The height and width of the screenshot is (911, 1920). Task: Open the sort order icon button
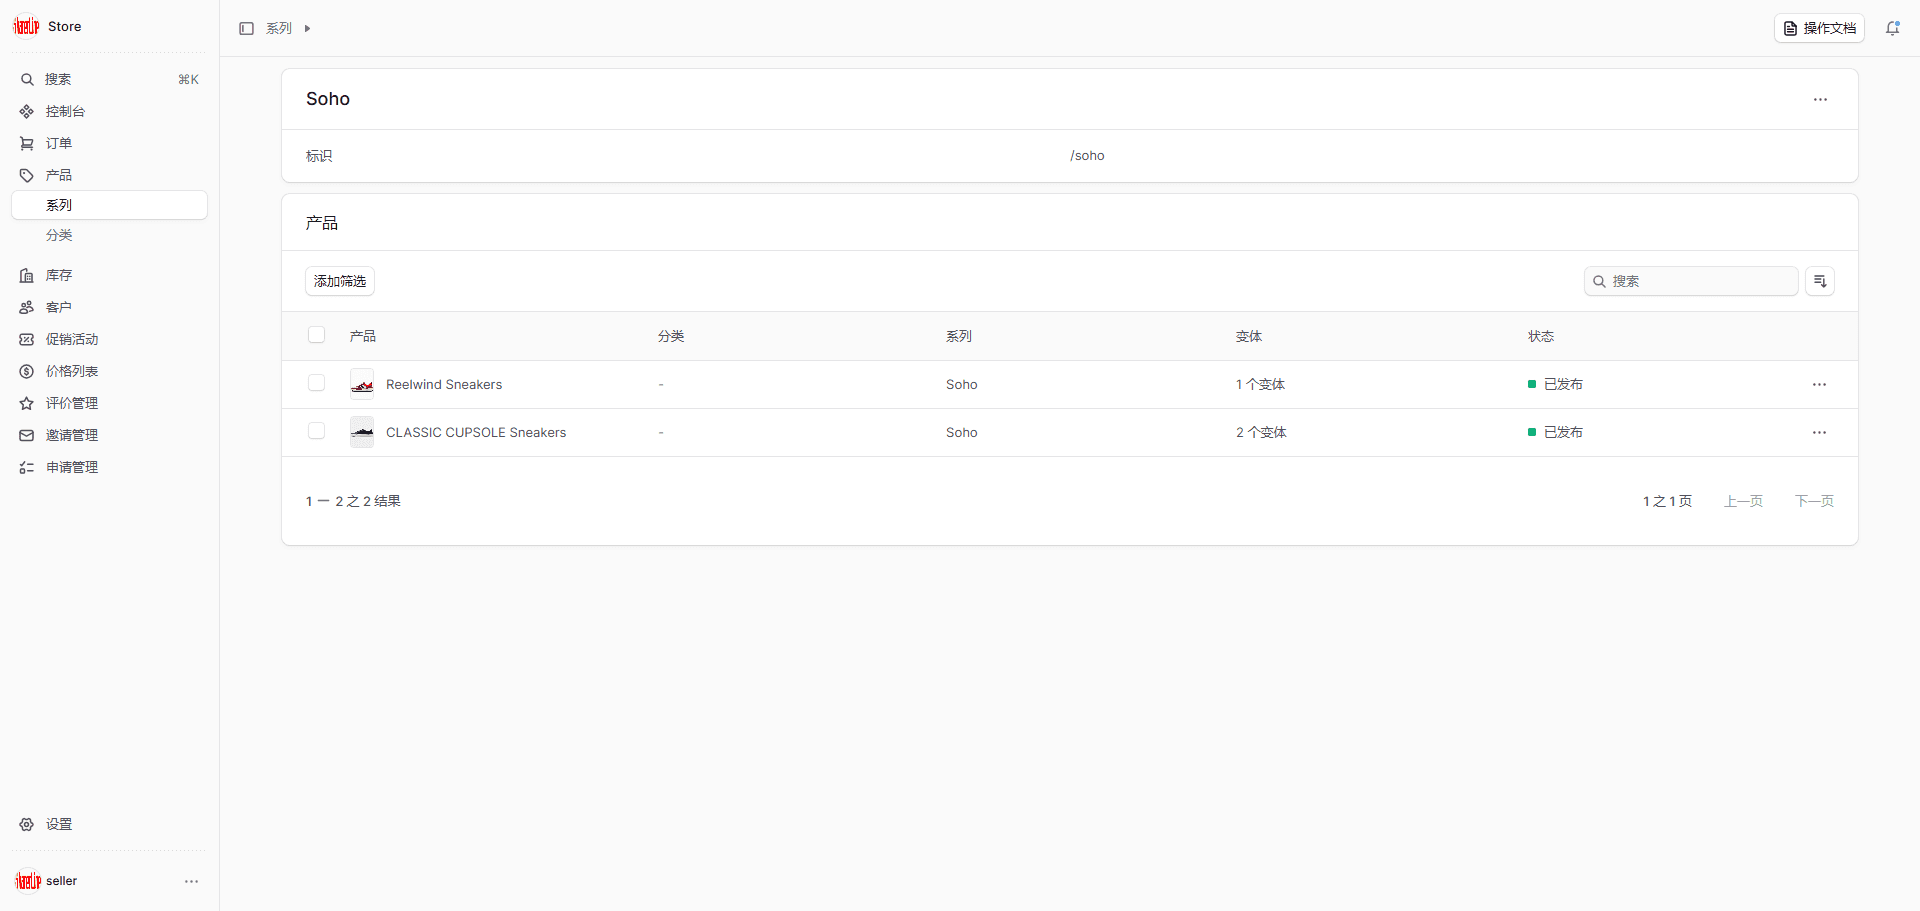pos(1819,281)
